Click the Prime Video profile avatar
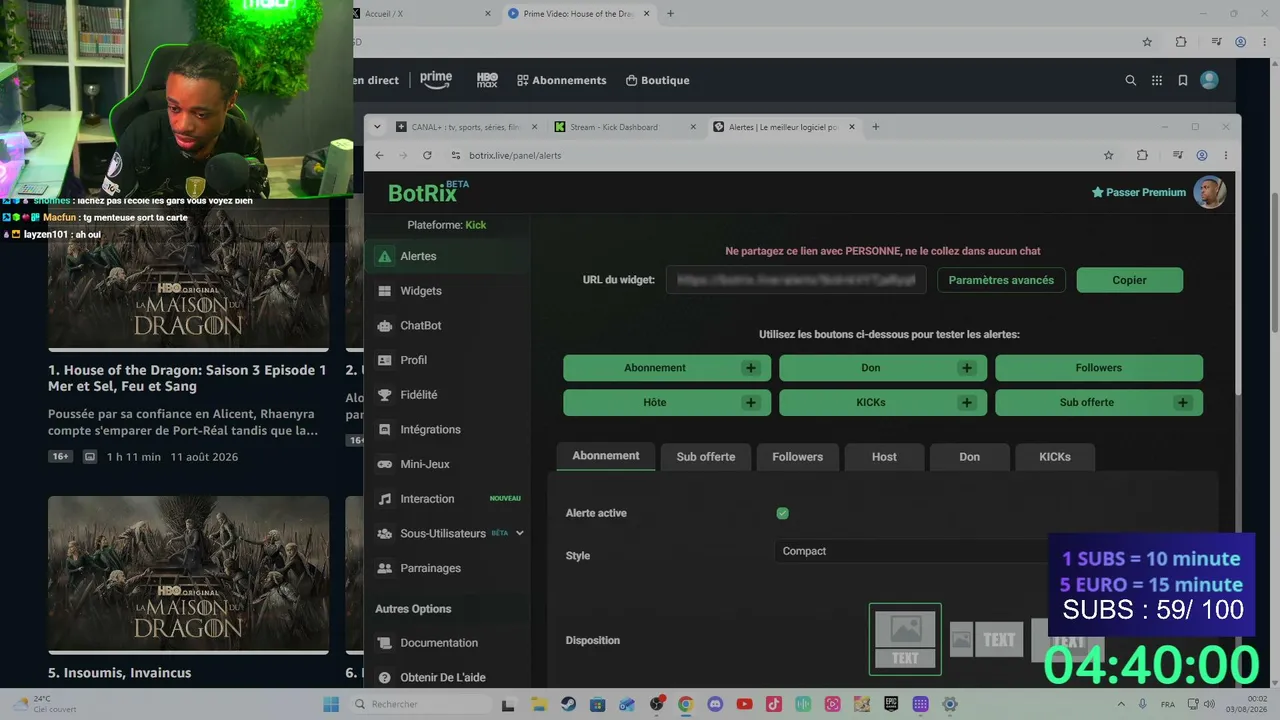The width and height of the screenshot is (1280, 720). [1209, 80]
